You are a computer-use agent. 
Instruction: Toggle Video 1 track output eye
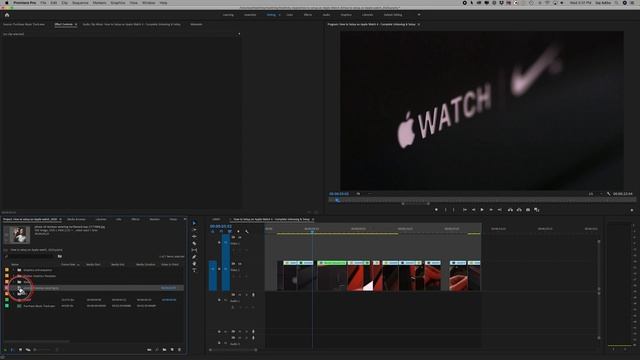(240, 264)
